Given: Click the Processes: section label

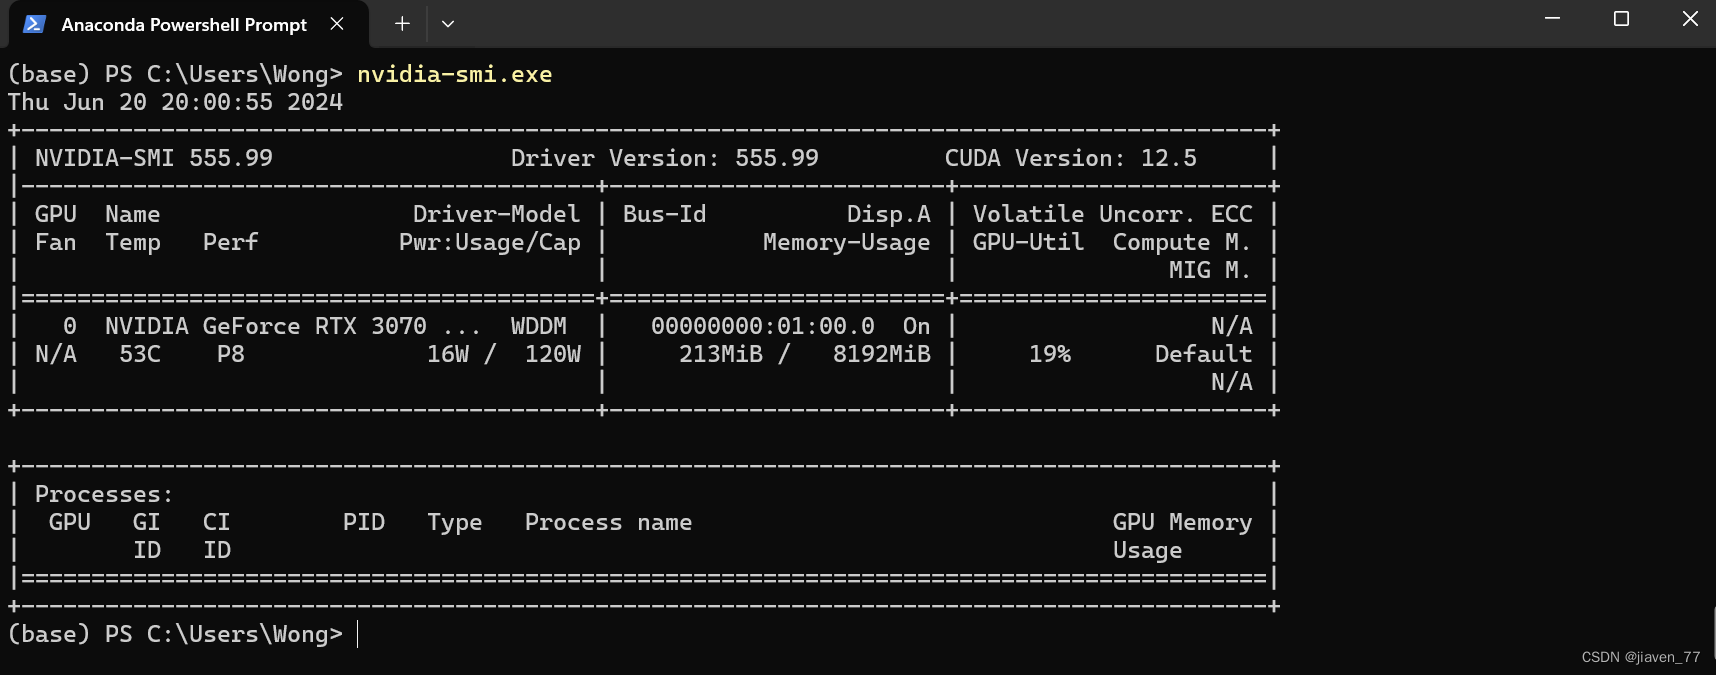Looking at the screenshot, I should click(105, 494).
